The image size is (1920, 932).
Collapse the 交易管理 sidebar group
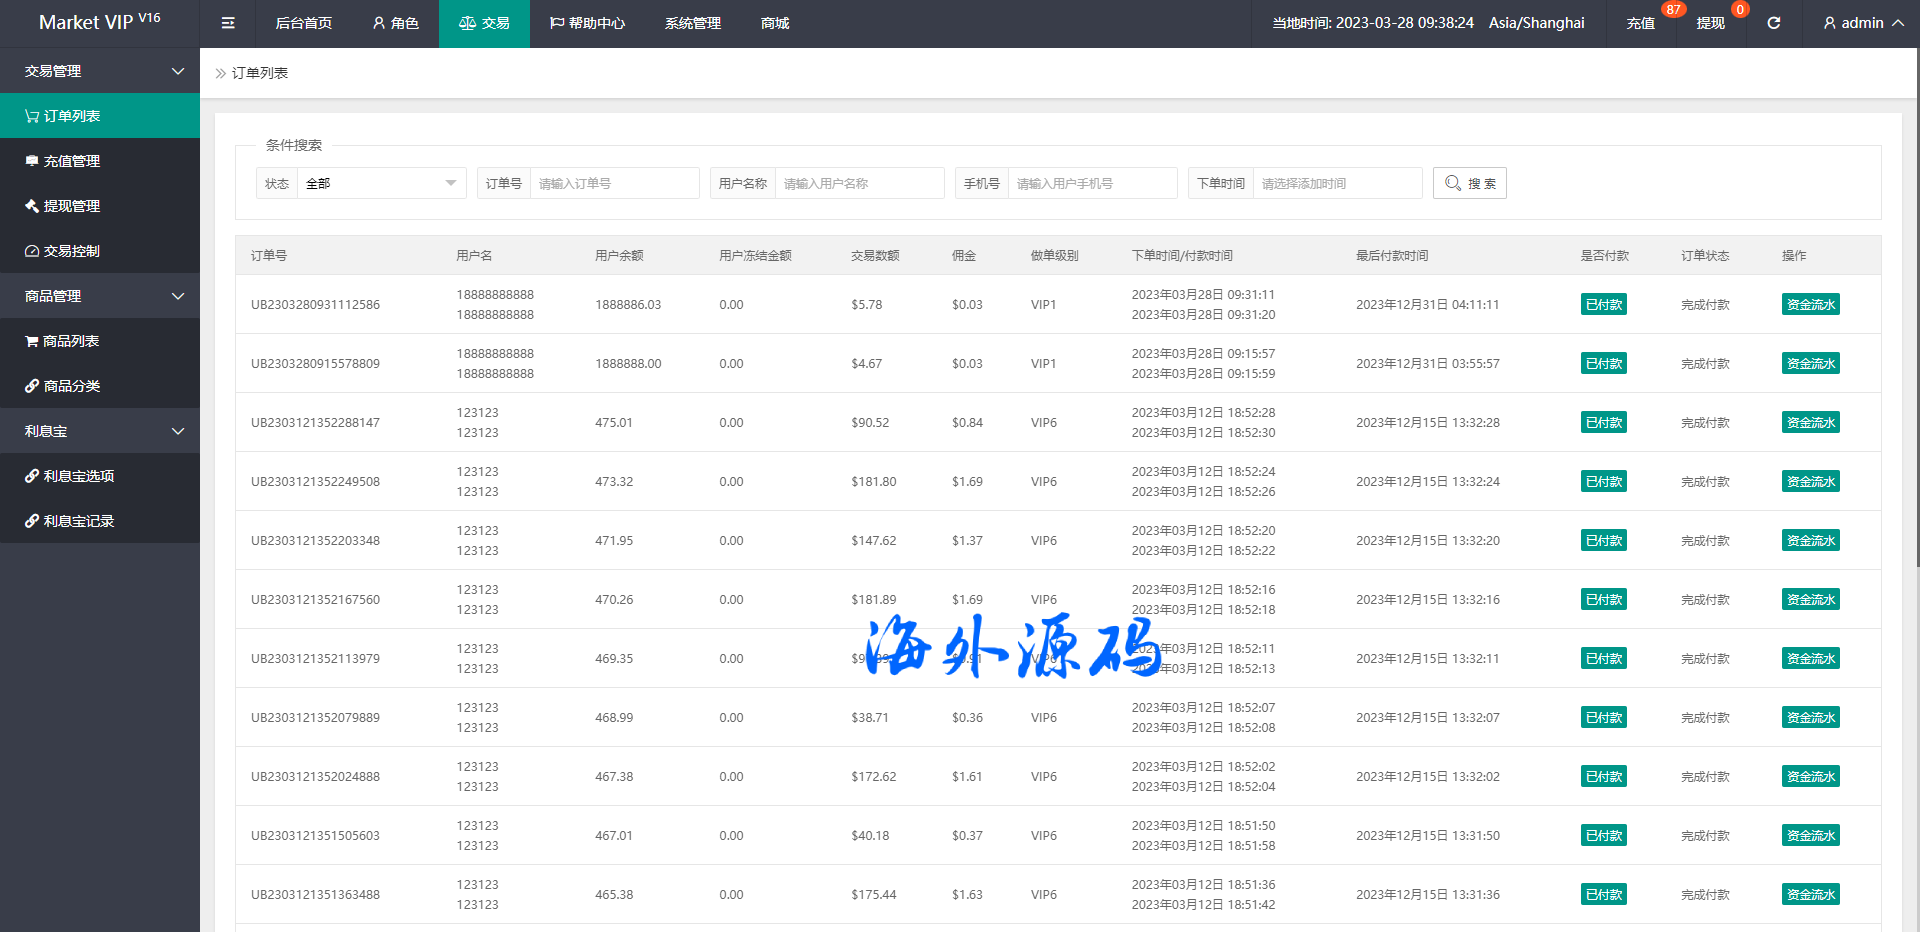pos(100,71)
